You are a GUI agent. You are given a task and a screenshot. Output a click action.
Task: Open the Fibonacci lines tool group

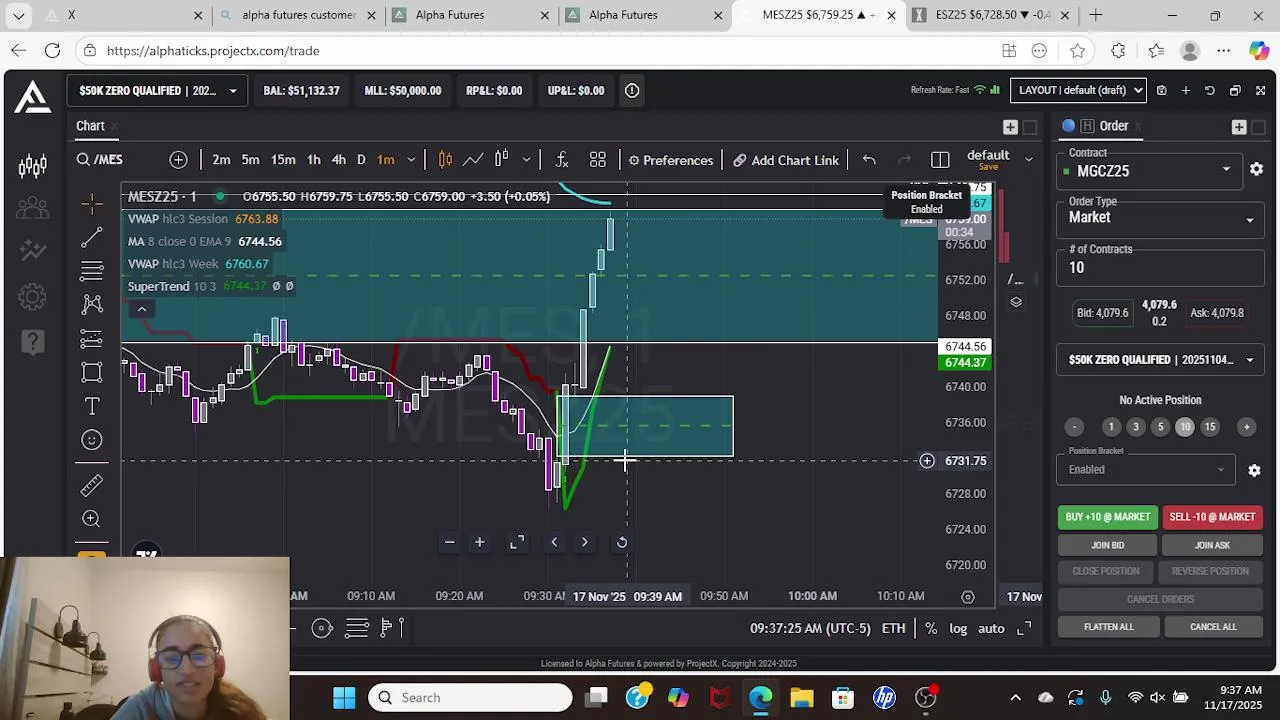[92, 271]
